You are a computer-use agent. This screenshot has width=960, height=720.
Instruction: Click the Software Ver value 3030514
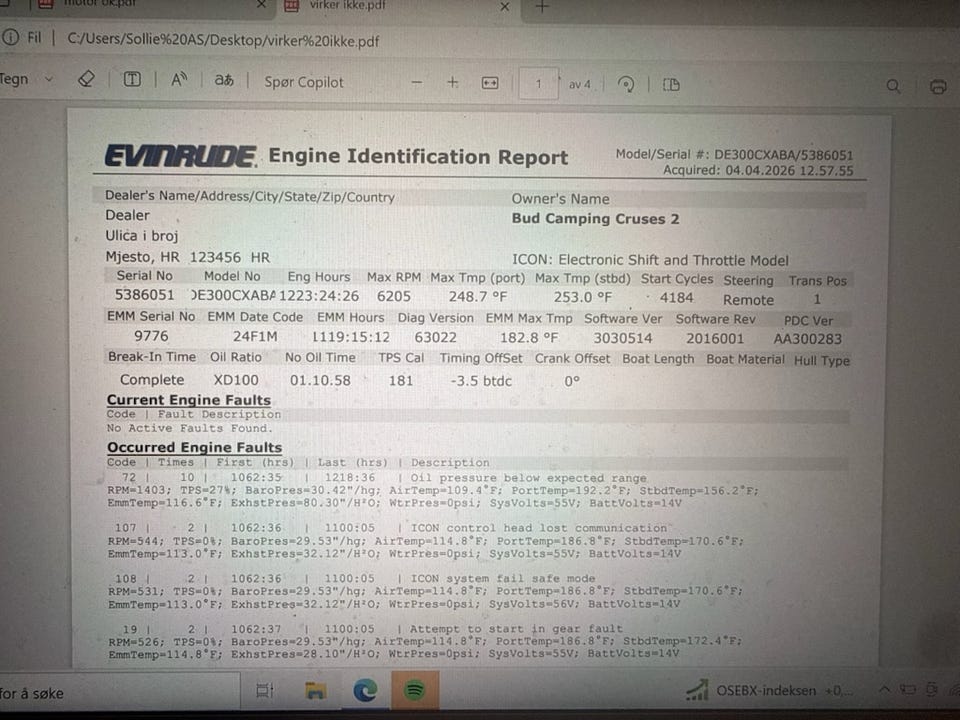(623, 338)
